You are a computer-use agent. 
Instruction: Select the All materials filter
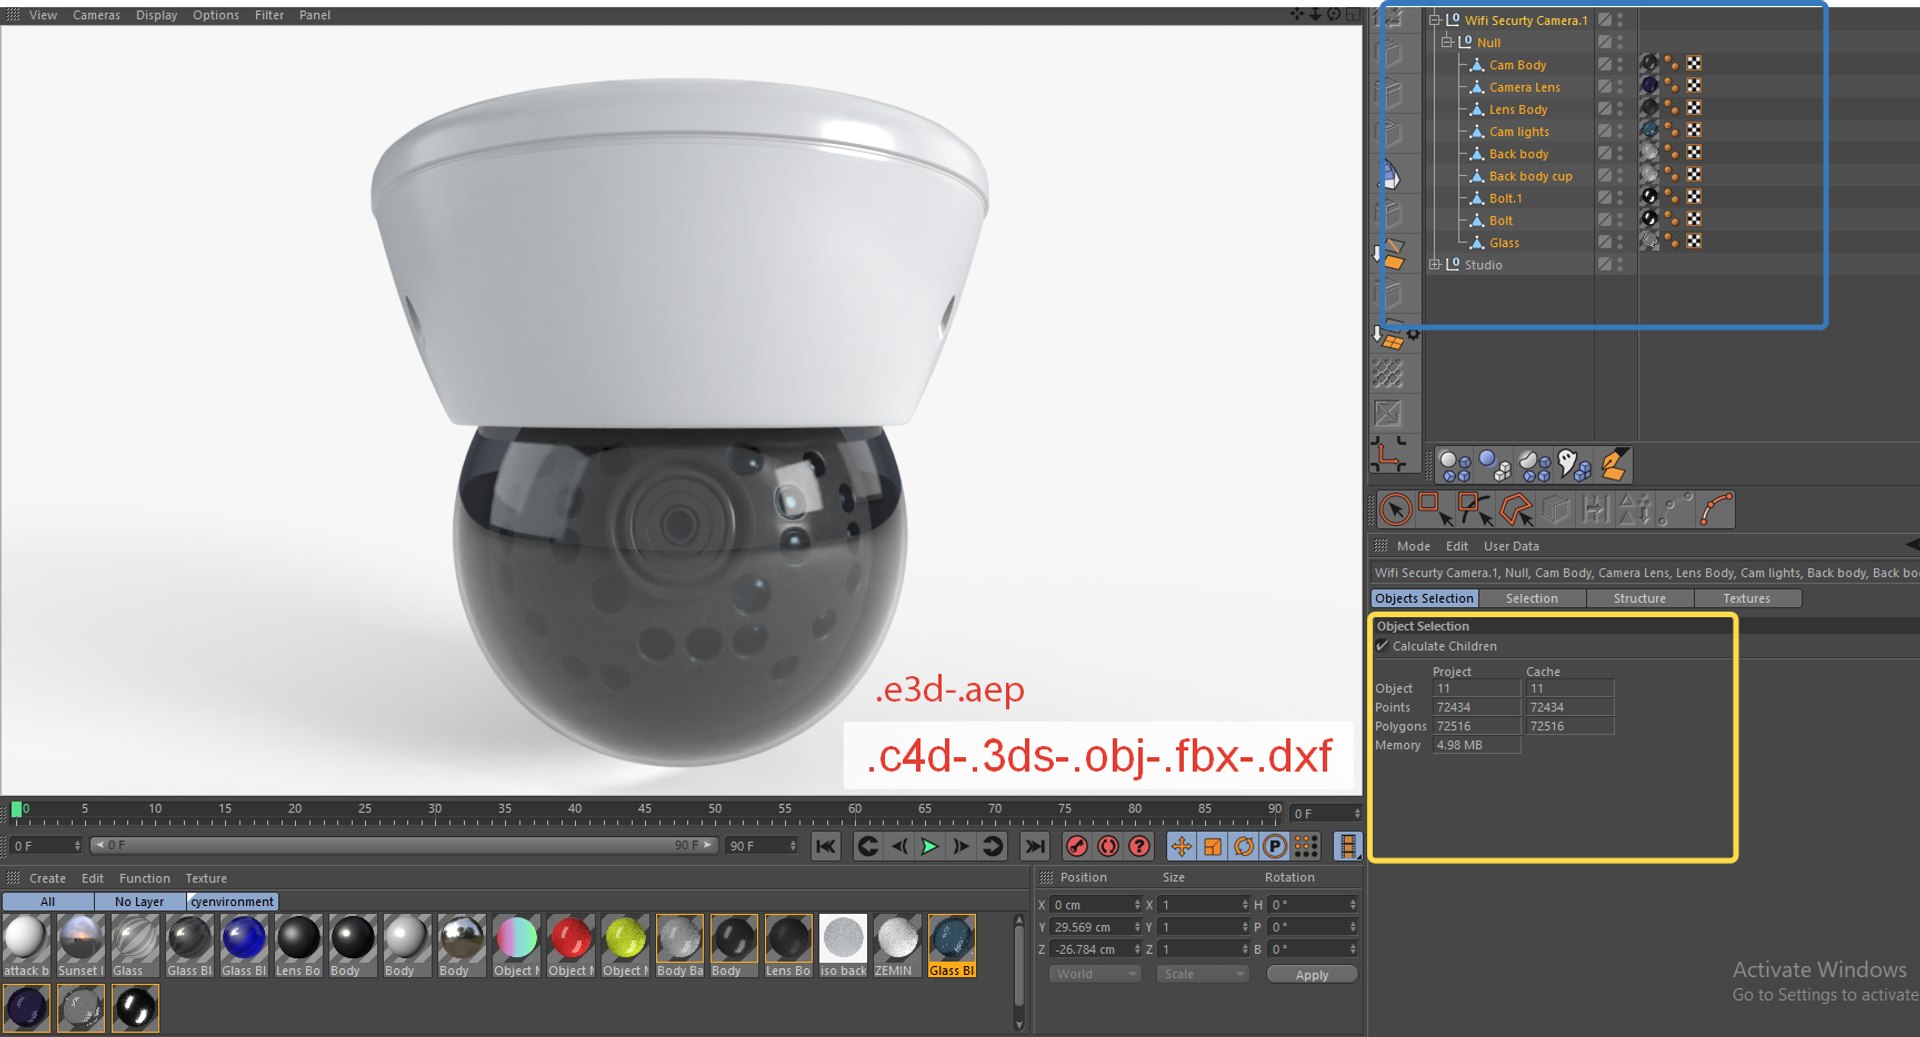[x=47, y=901]
